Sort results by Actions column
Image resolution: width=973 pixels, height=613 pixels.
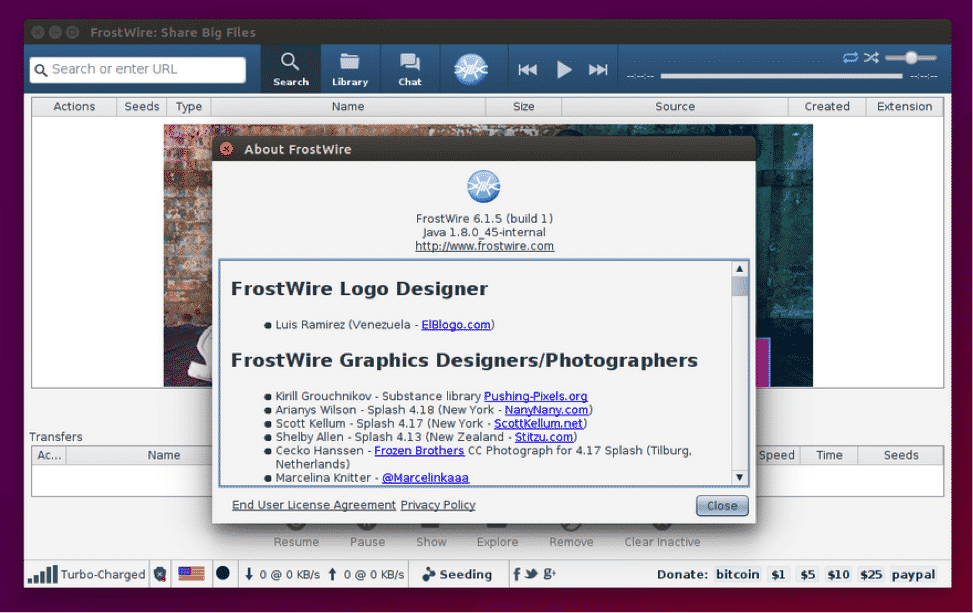(74, 107)
